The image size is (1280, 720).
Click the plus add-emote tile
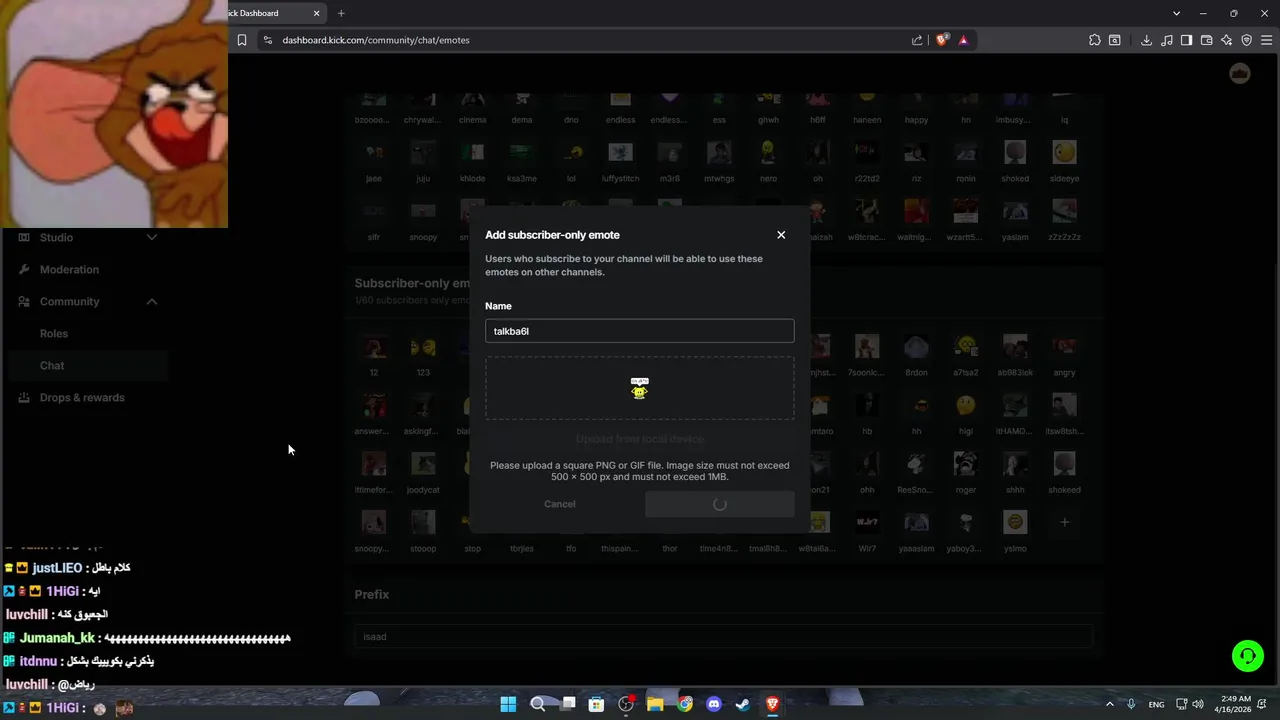pyautogui.click(x=1065, y=522)
